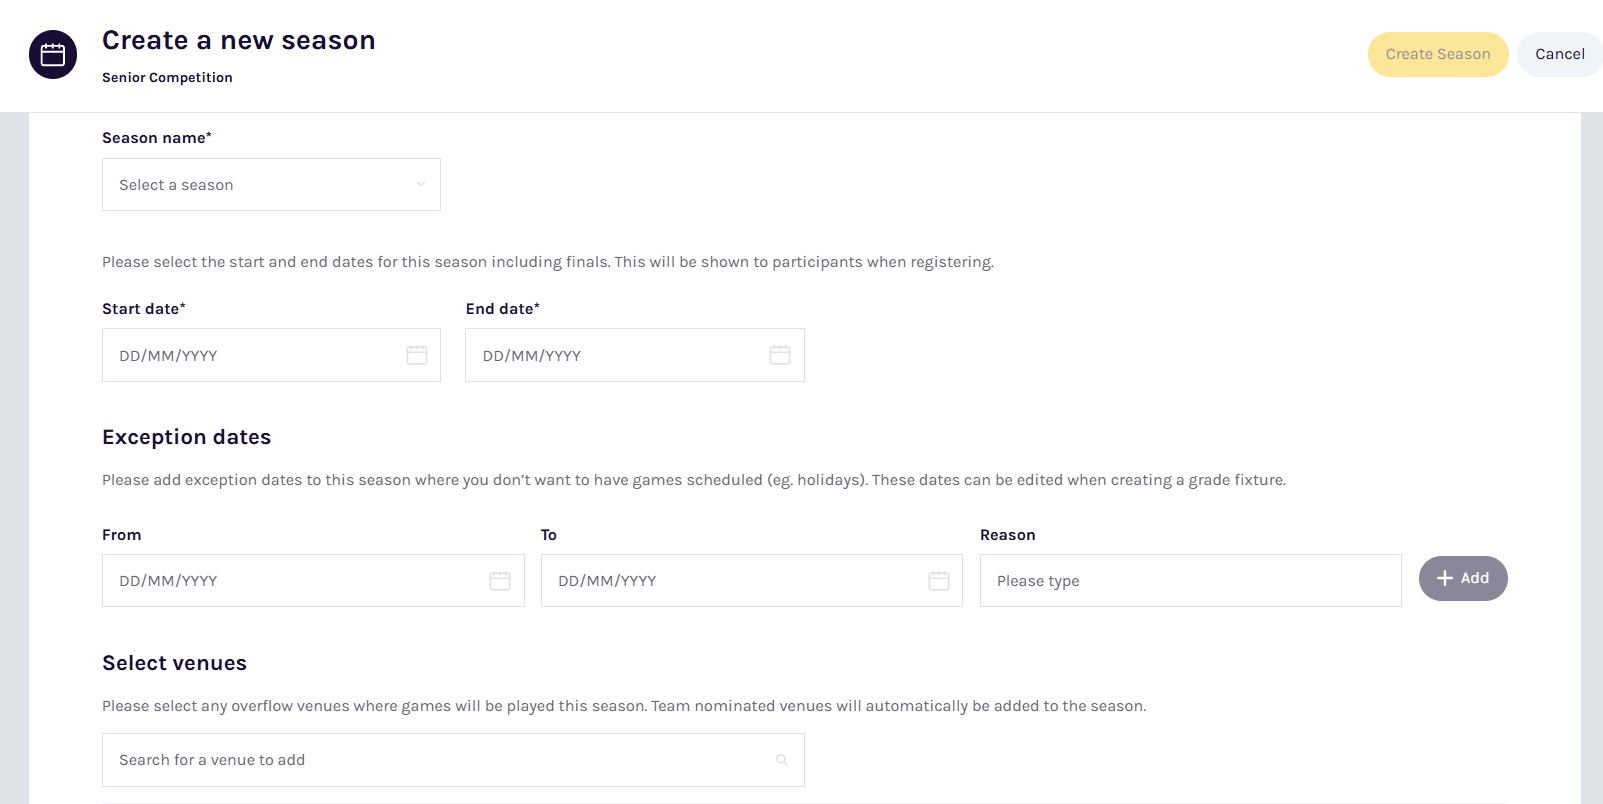The image size is (1603, 804).
Task: Click the 'Search for a venue to add' box
Action: tap(440, 760)
